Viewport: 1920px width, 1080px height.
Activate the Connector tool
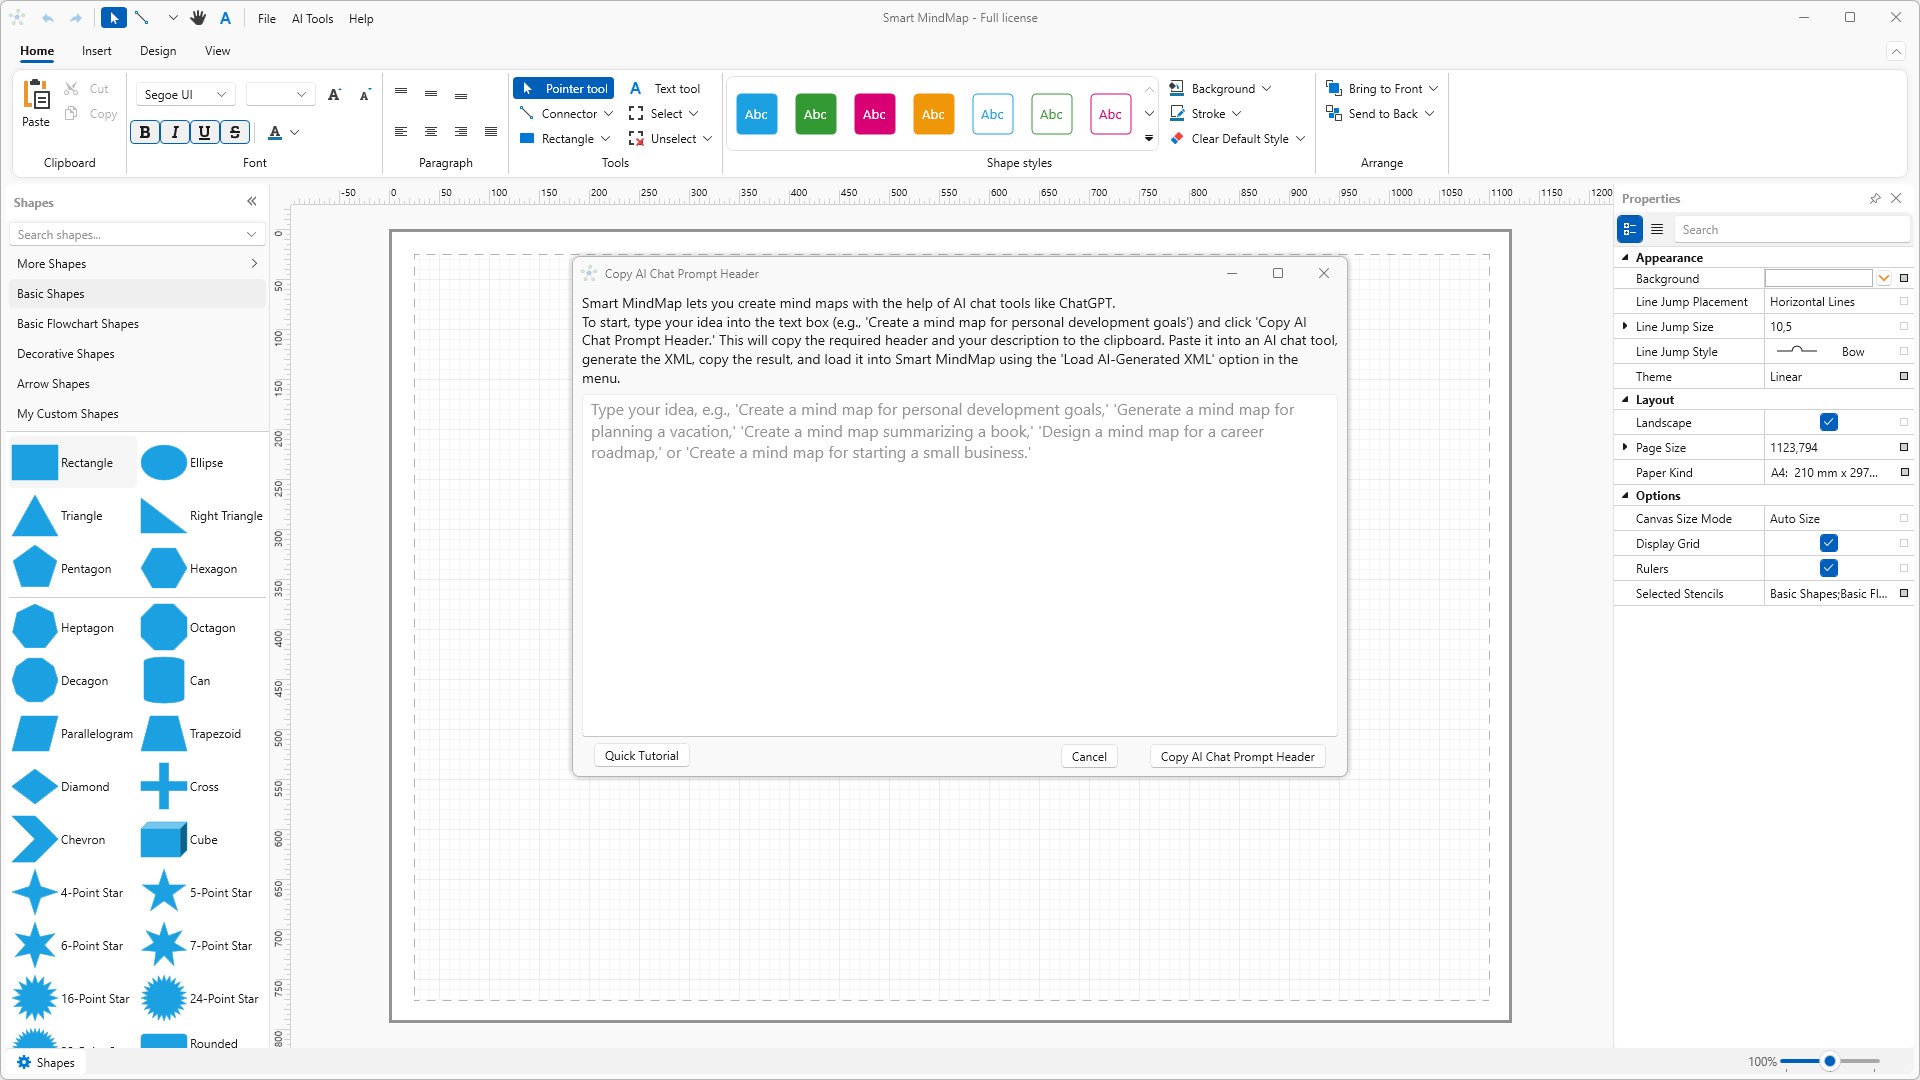point(564,113)
